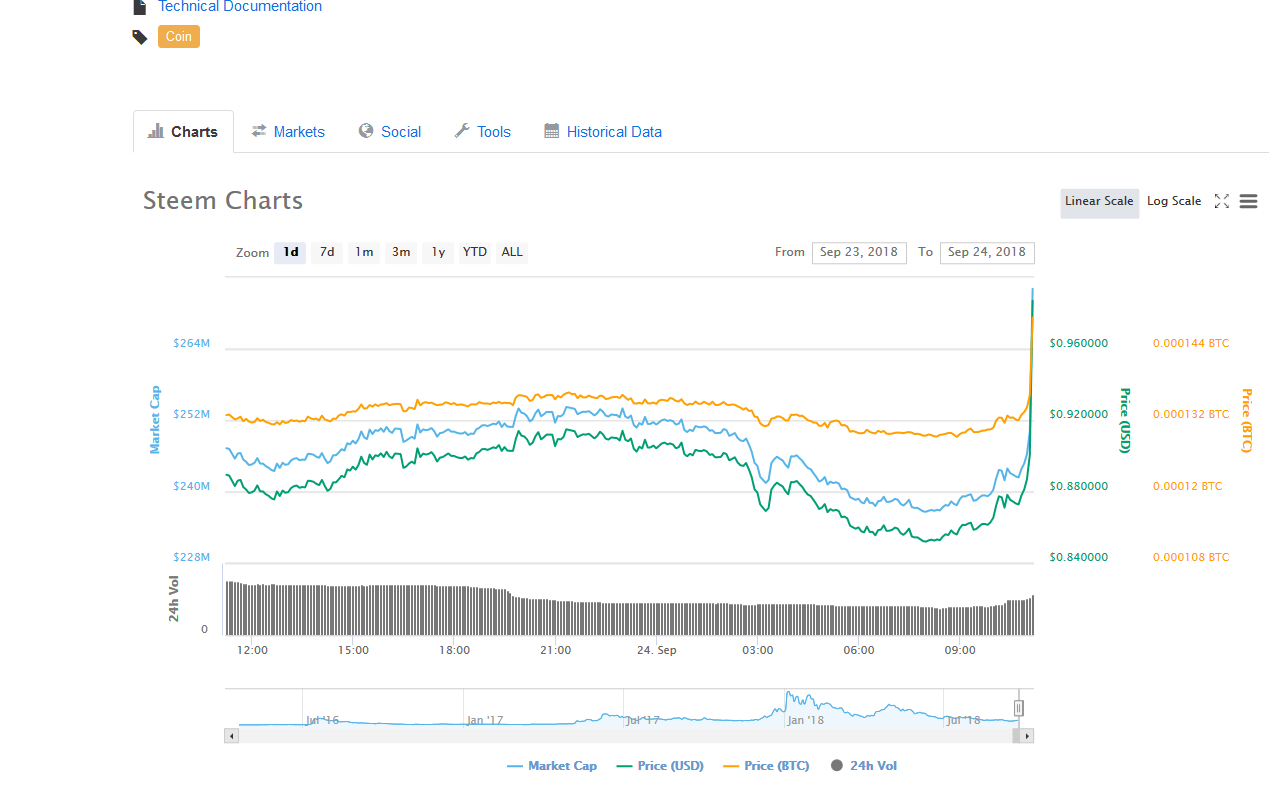Screen dimensions: 1276x786
Task: Click the Jan '18 navigator label
Action: pyautogui.click(x=806, y=719)
